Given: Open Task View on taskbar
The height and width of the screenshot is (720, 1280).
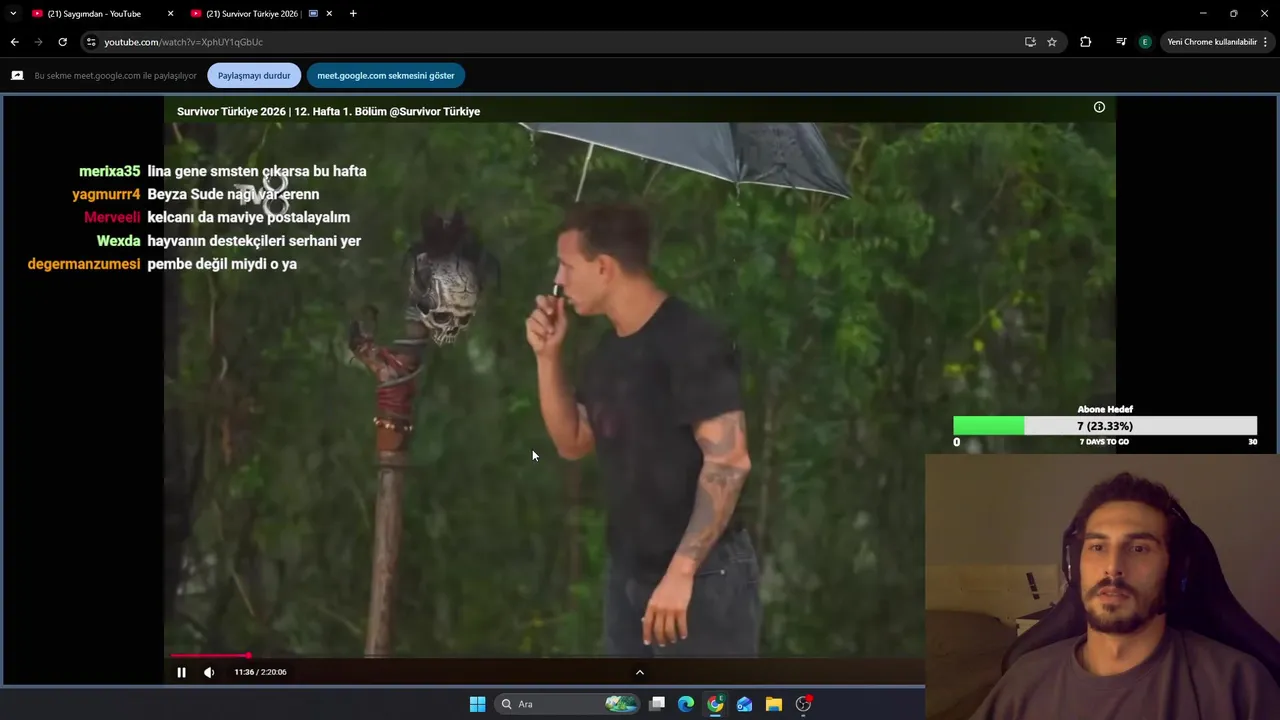Looking at the screenshot, I should coord(657,704).
